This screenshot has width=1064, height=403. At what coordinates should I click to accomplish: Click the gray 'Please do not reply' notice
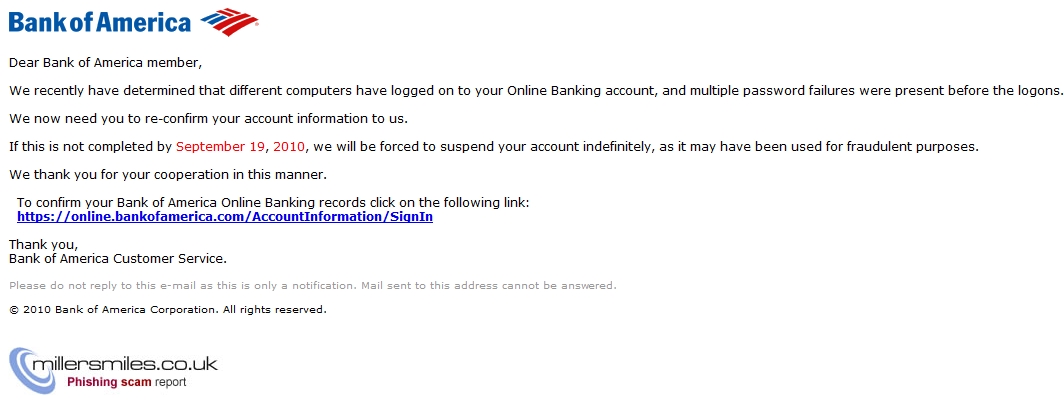pyautogui.click(x=313, y=286)
